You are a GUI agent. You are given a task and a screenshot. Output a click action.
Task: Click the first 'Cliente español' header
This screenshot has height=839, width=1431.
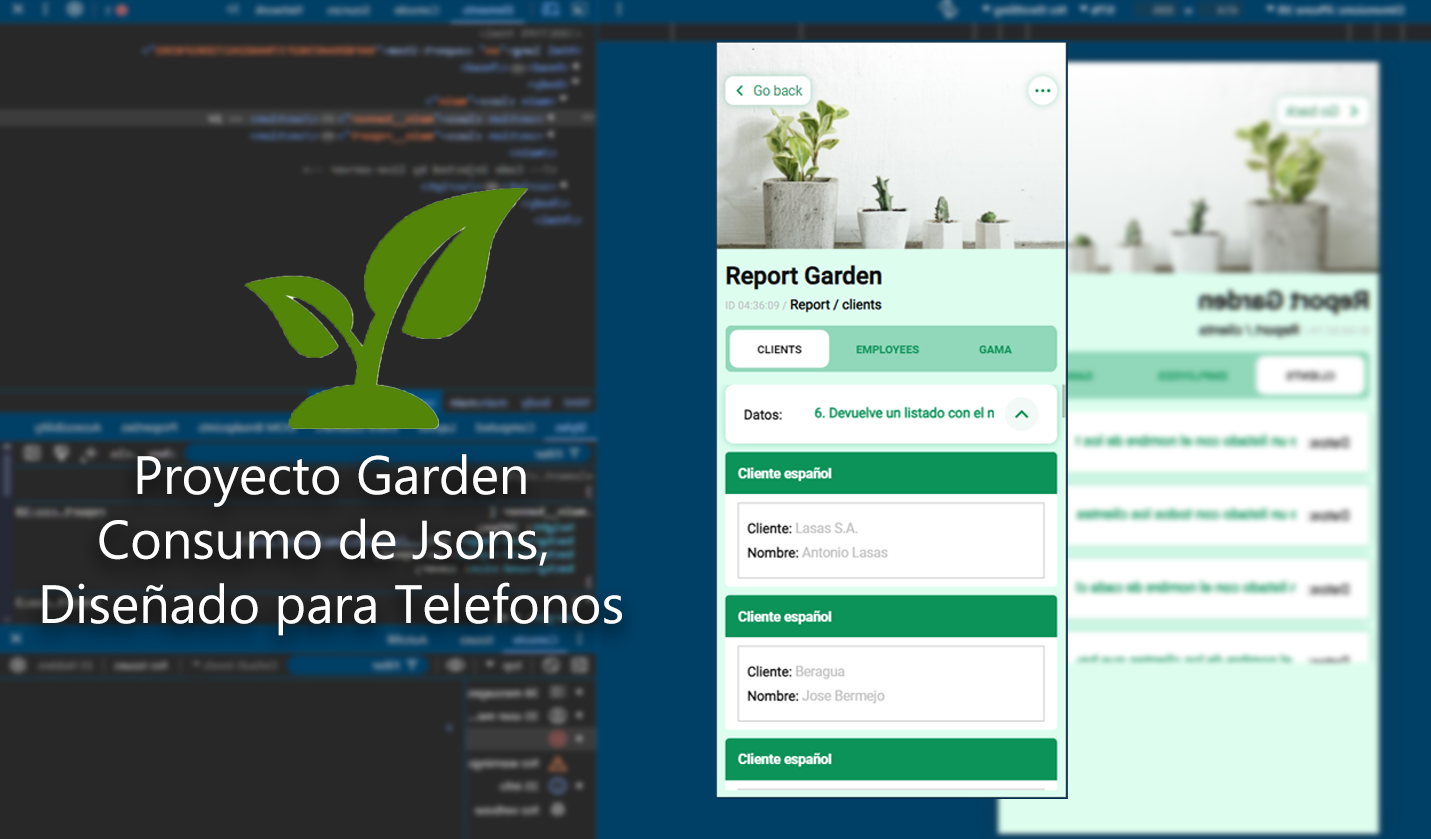click(890, 473)
